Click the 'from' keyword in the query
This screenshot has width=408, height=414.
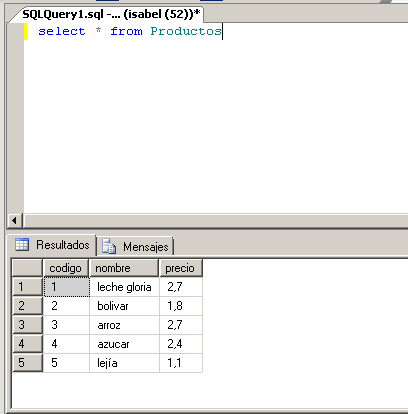126,31
